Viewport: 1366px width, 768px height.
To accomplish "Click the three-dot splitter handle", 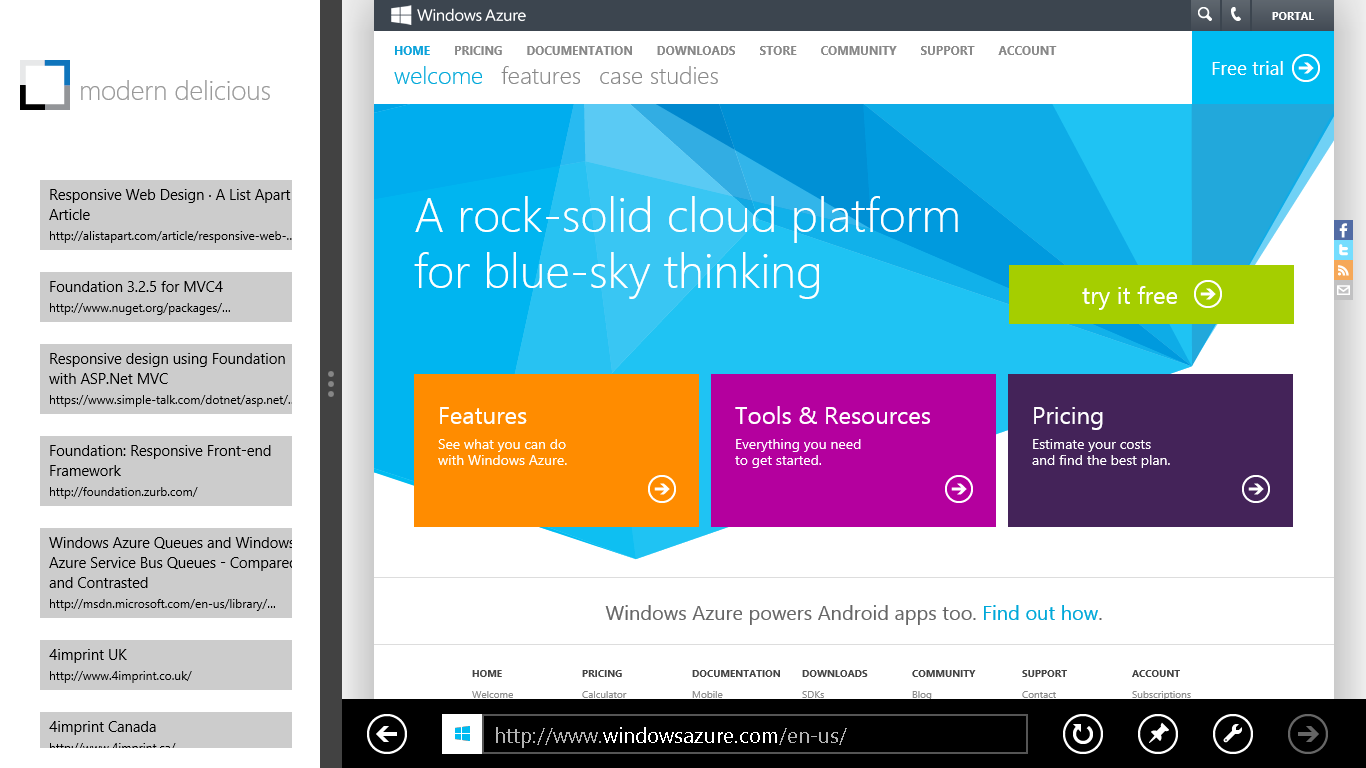I will 331,384.
